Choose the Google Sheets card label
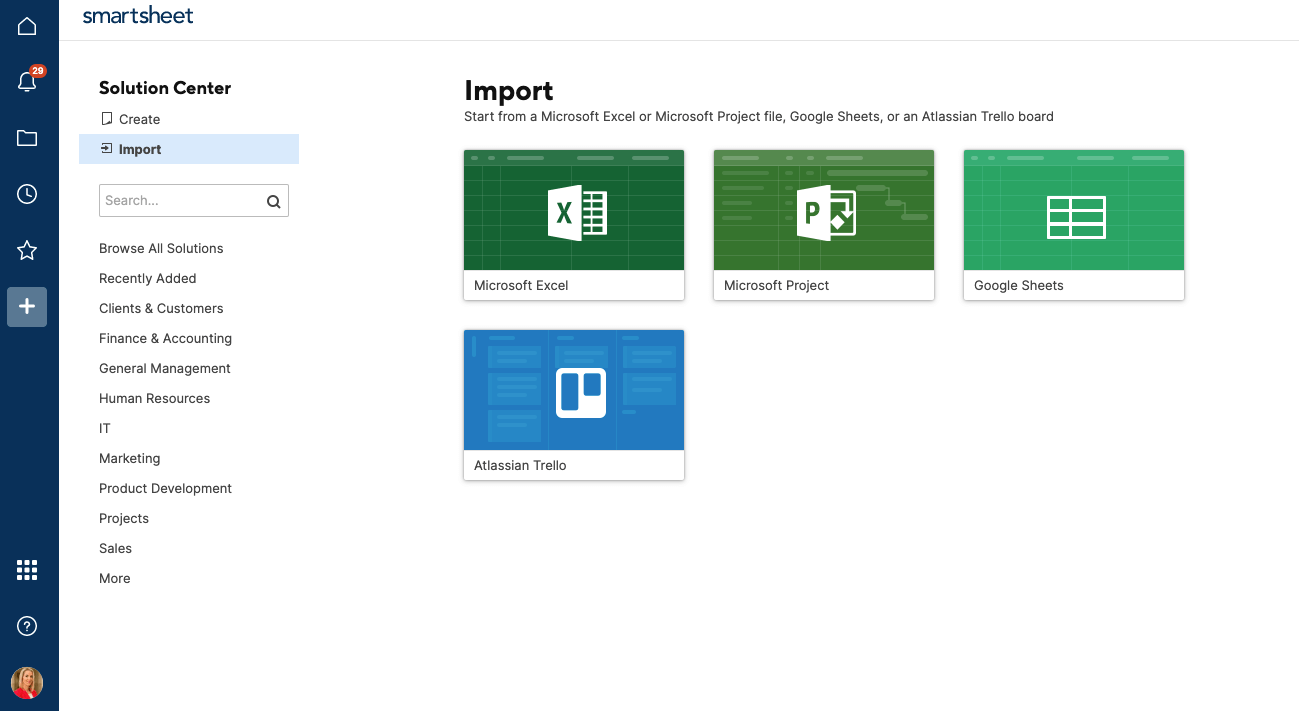This screenshot has width=1299, height=711. (1019, 285)
